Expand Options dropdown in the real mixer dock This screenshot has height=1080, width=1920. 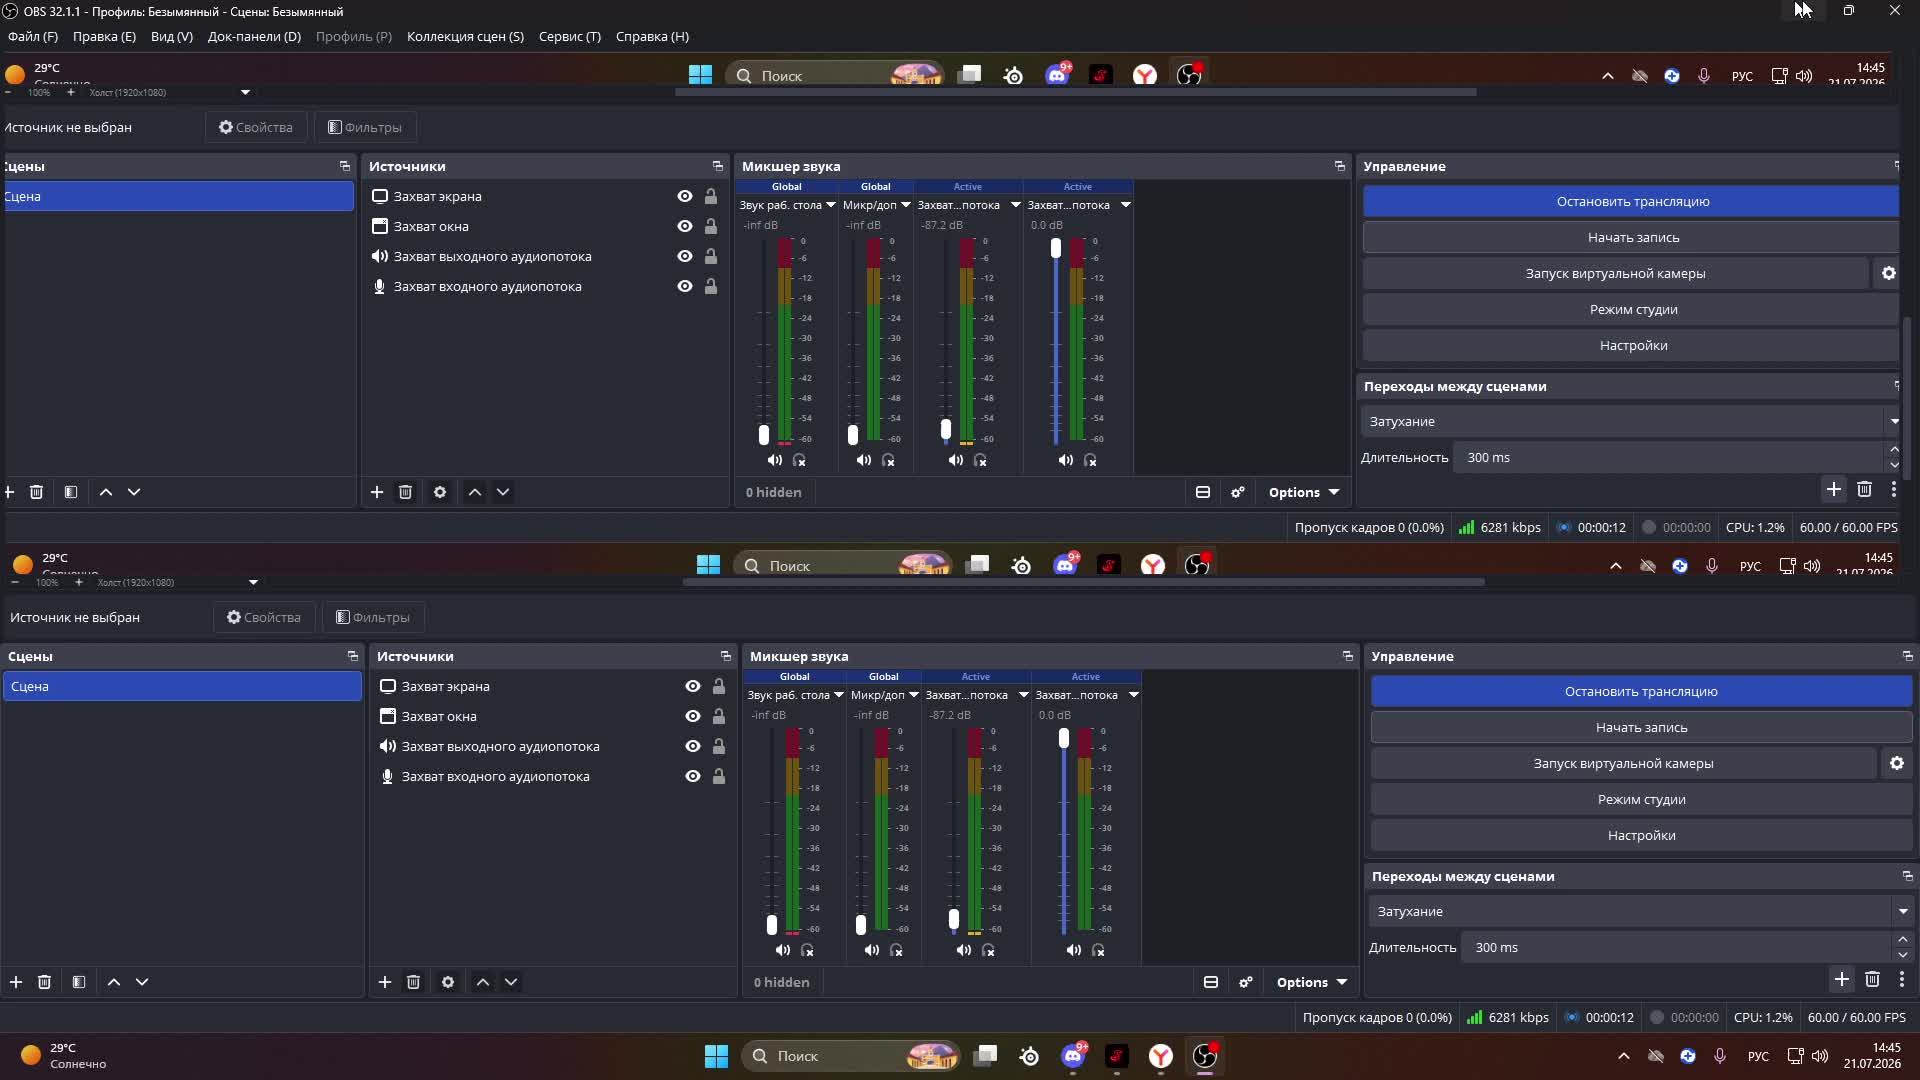pos(1312,982)
